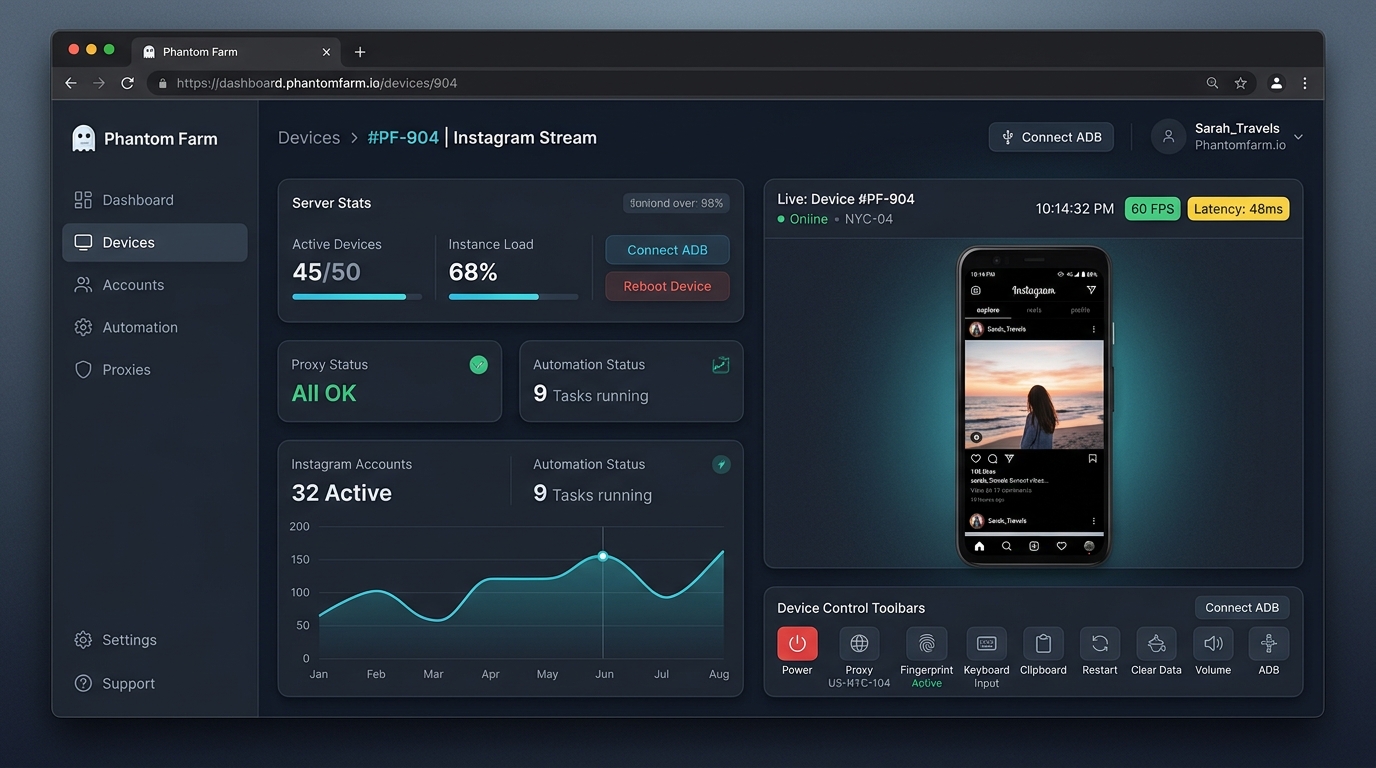Click the yellow Latency: 48ms badge
This screenshot has height=768, width=1376.
pos(1238,208)
